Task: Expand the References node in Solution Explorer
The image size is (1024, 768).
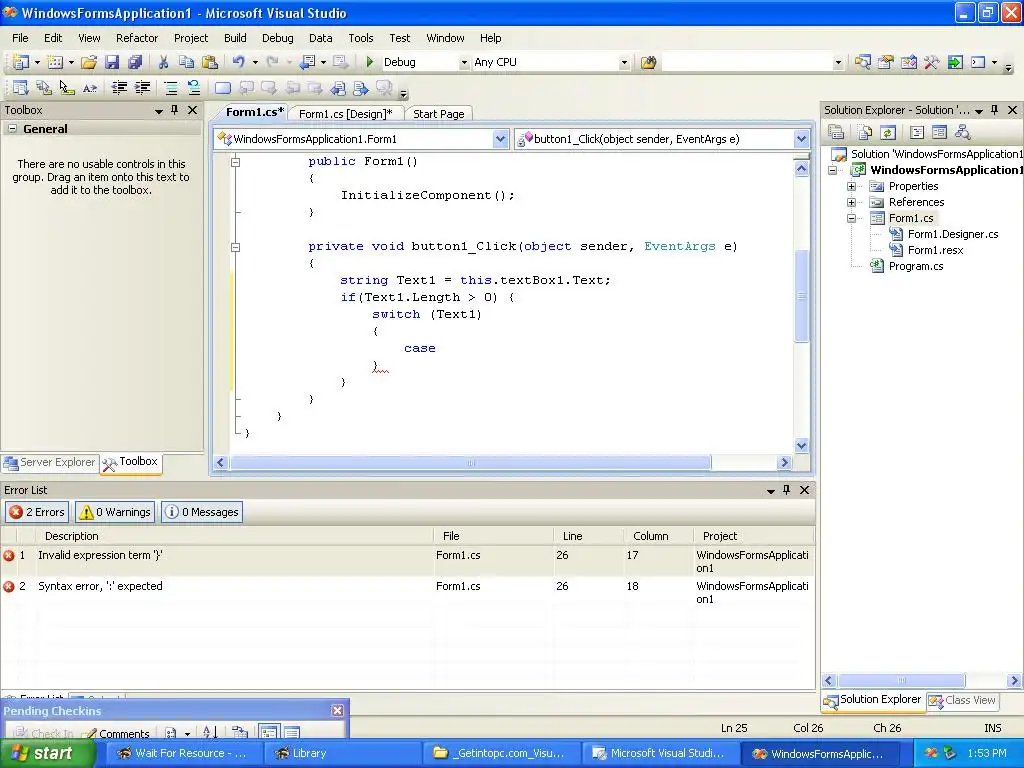Action: (851, 202)
